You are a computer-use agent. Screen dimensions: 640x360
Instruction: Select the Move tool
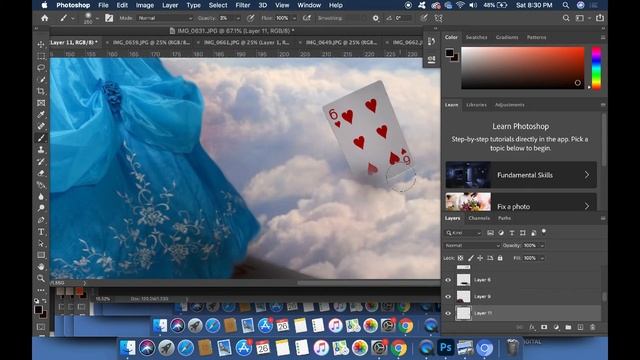tap(41, 44)
